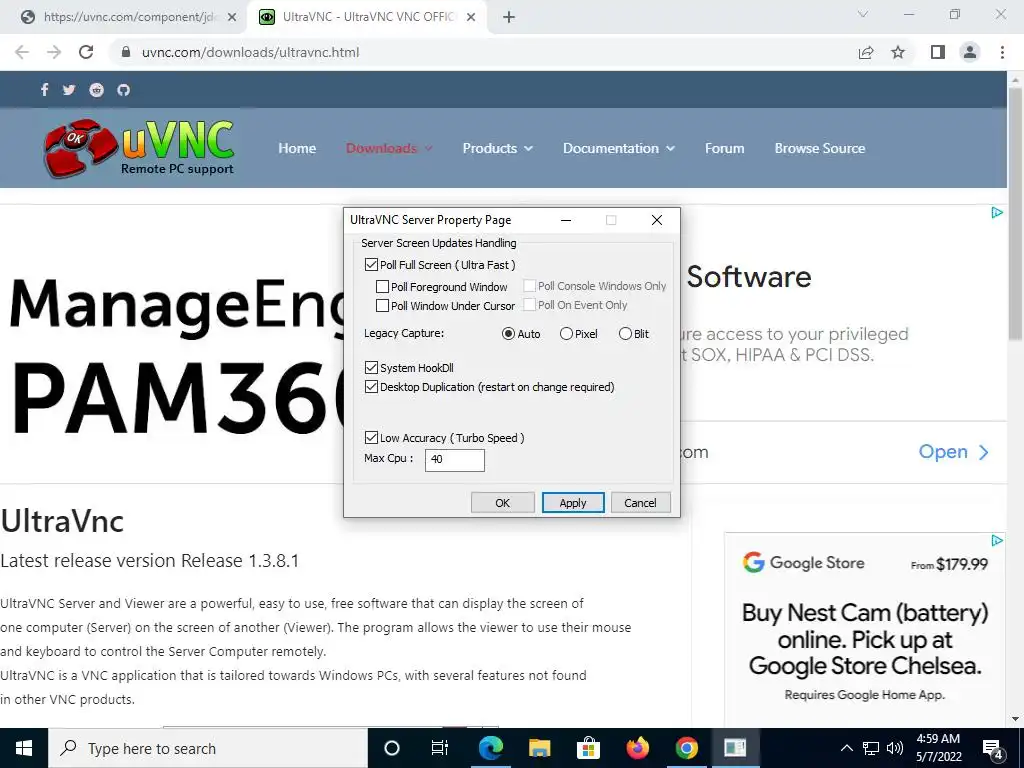Open Google Chrome from the taskbar
The image size is (1024, 768).
pos(686,748)
